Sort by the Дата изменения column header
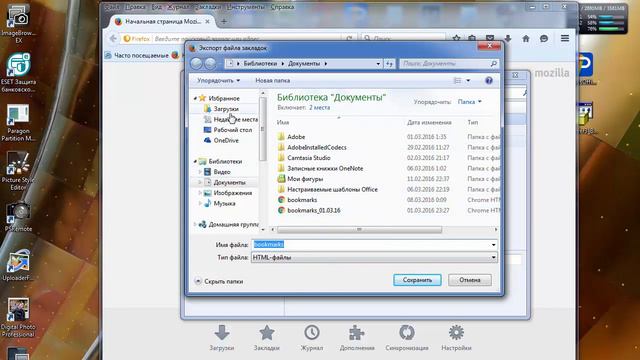The width and height of the screenshot is (640, 360). (x=429, y=122)
